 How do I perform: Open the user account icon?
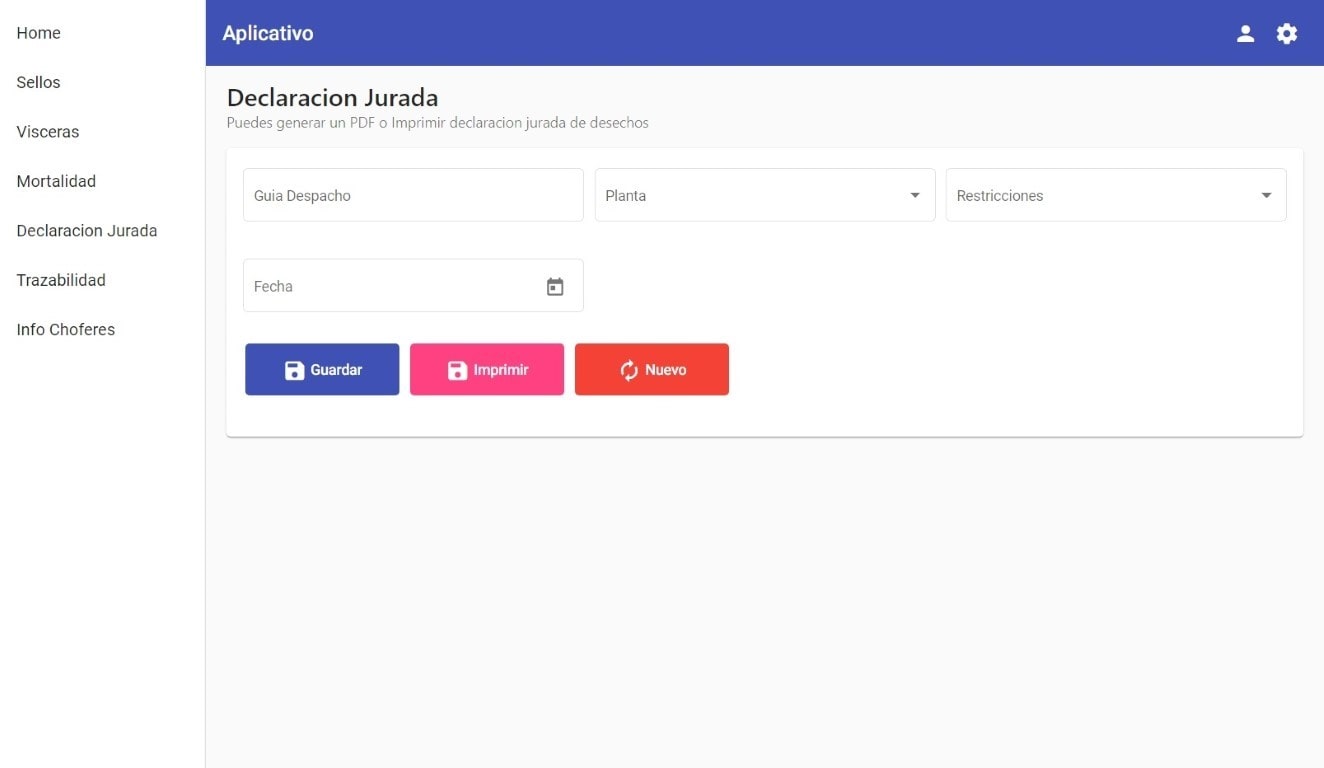(x=1245, y=33)
